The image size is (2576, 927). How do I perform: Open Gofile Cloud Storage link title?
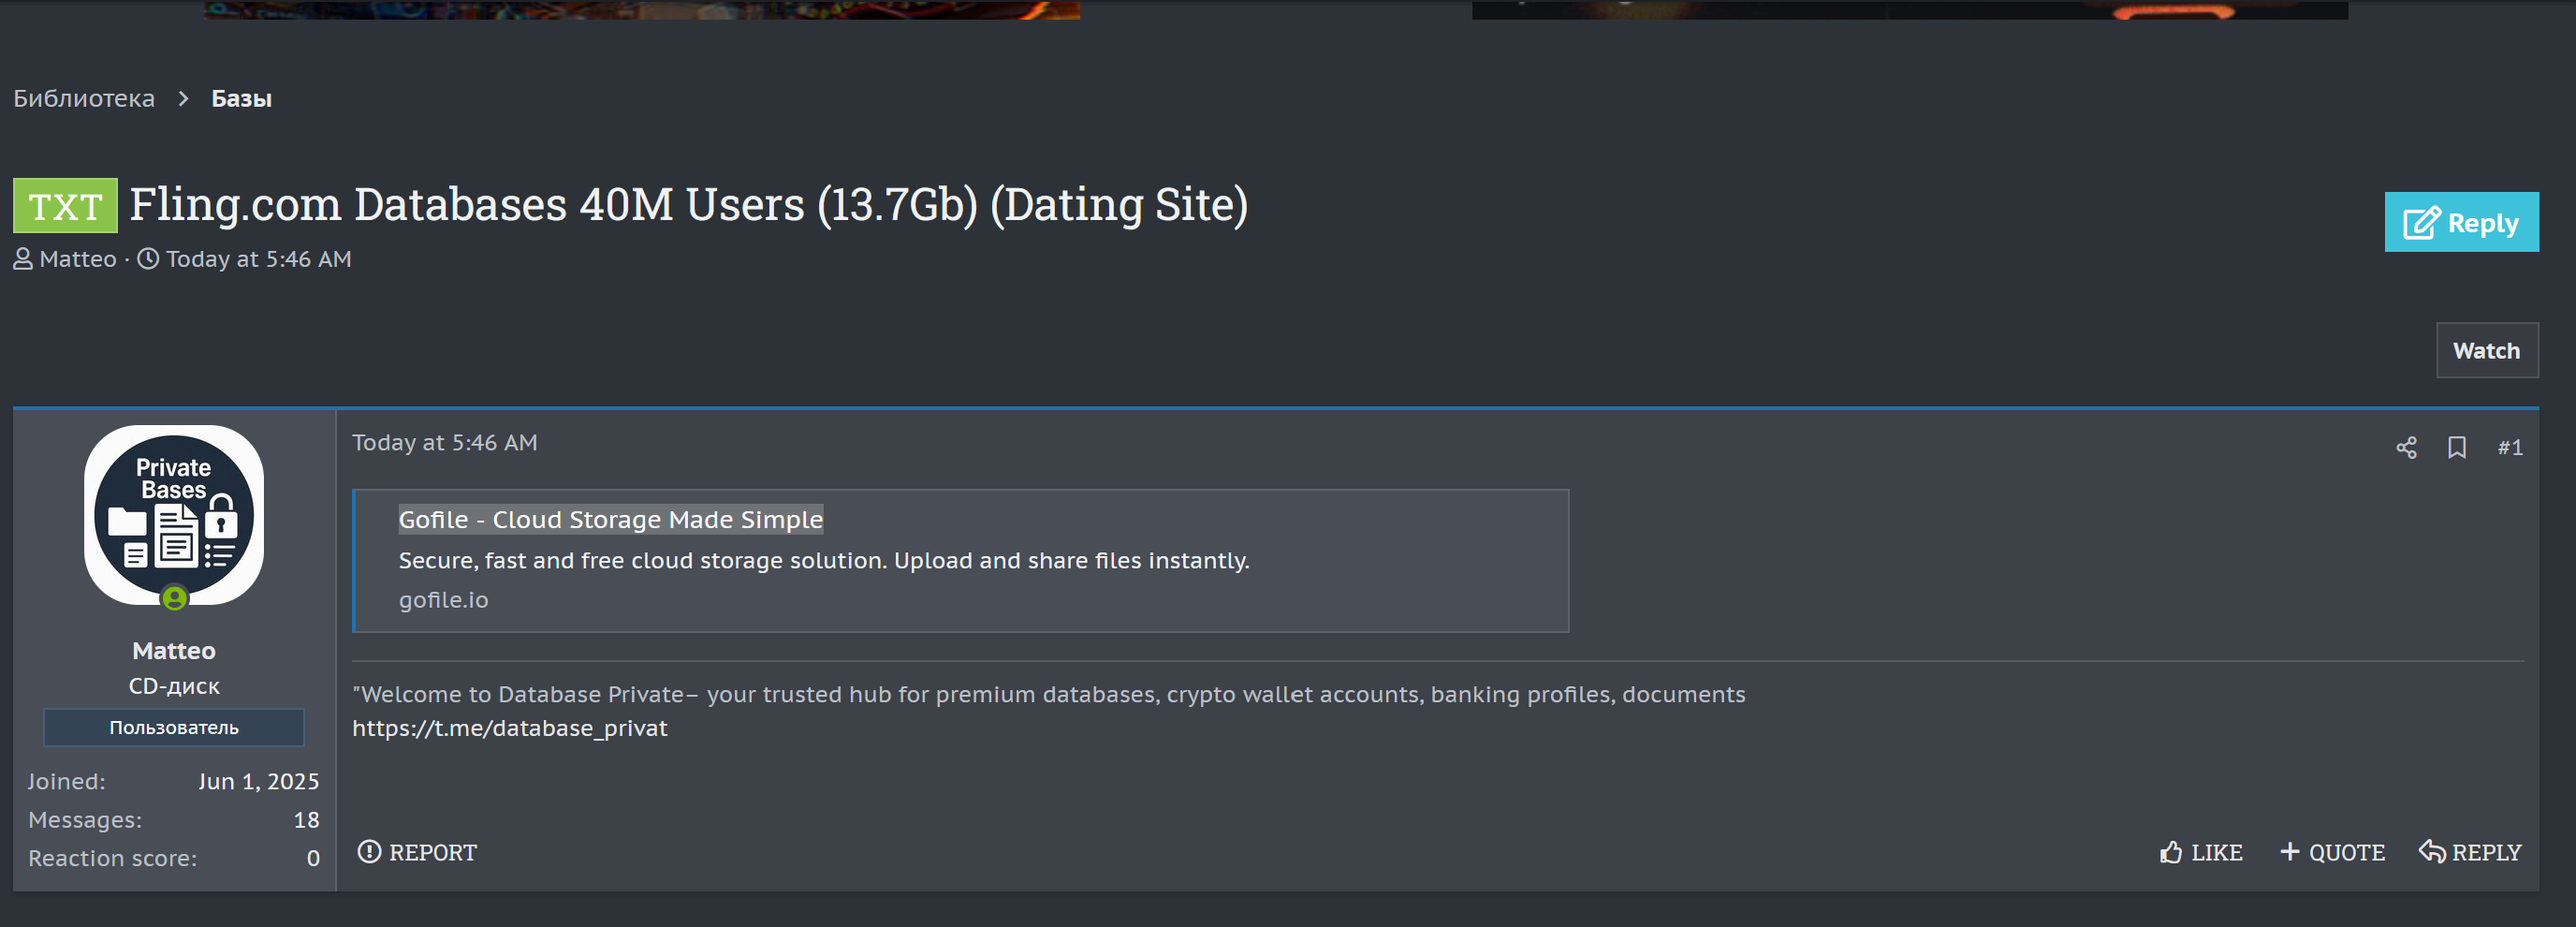point(610,519)
